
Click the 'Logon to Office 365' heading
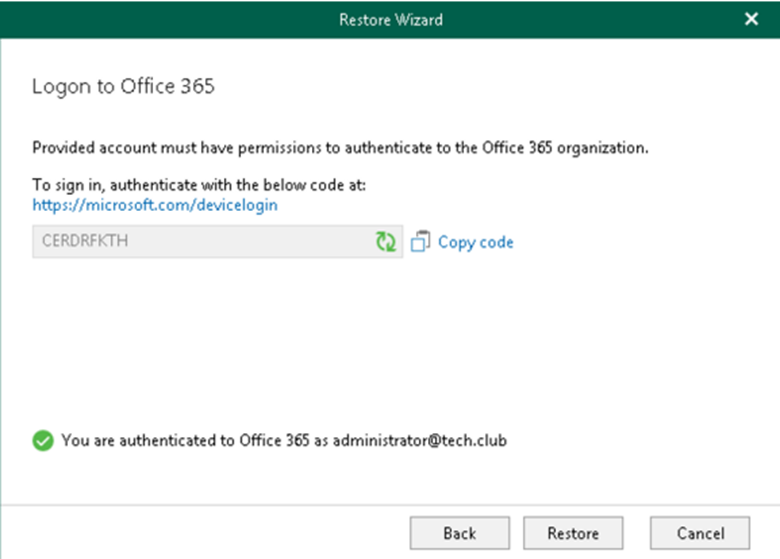coord(123,87)
